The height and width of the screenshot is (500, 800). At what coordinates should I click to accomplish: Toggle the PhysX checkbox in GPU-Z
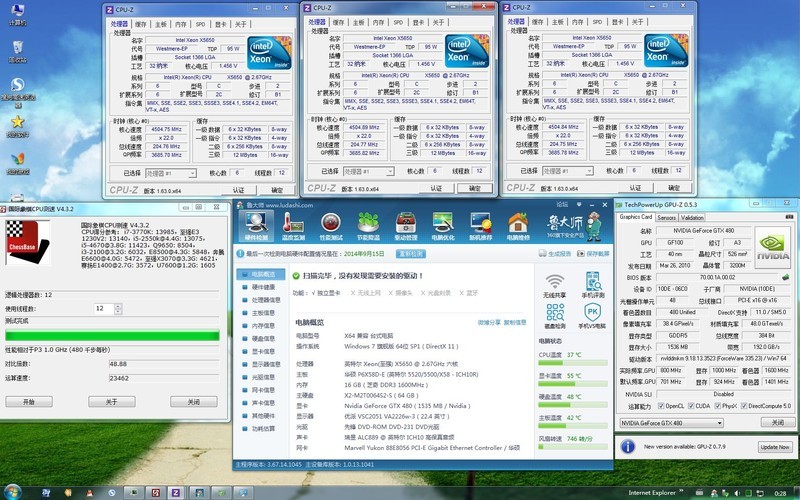click(x=717, y=406)
